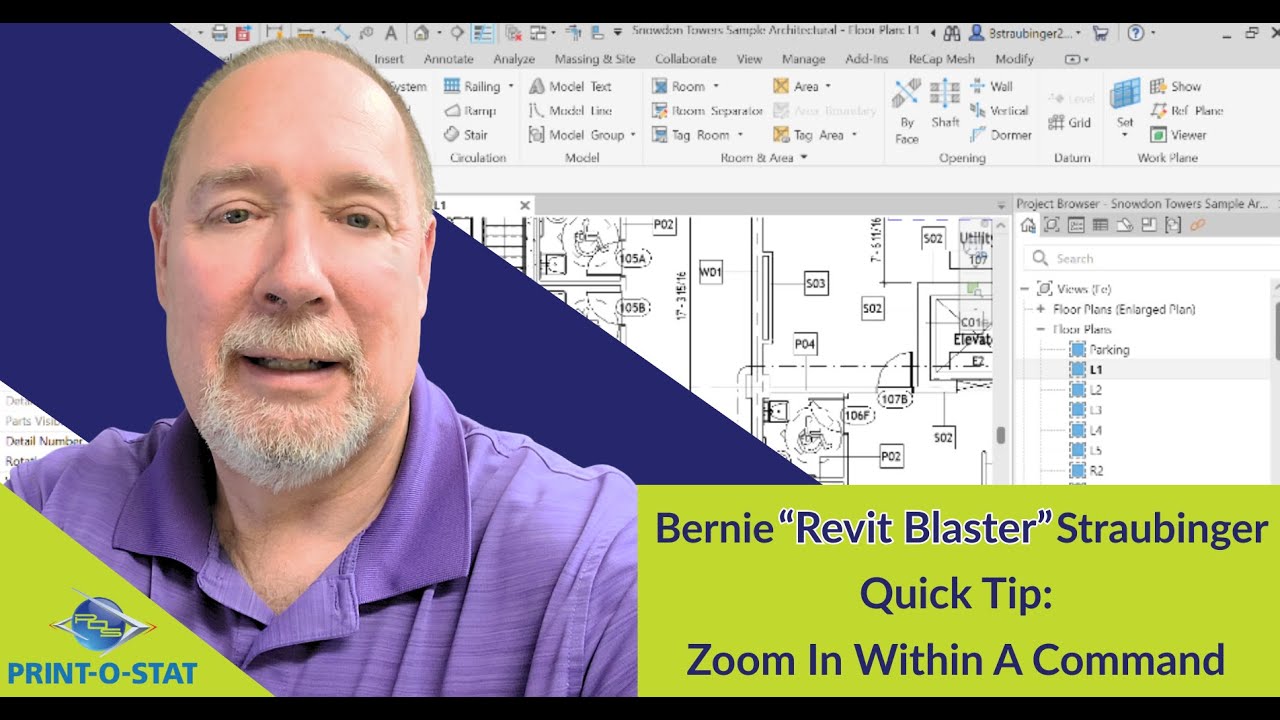Click the Project Browser Search field
The image size is (1280, 720).
click(1153, 258)
